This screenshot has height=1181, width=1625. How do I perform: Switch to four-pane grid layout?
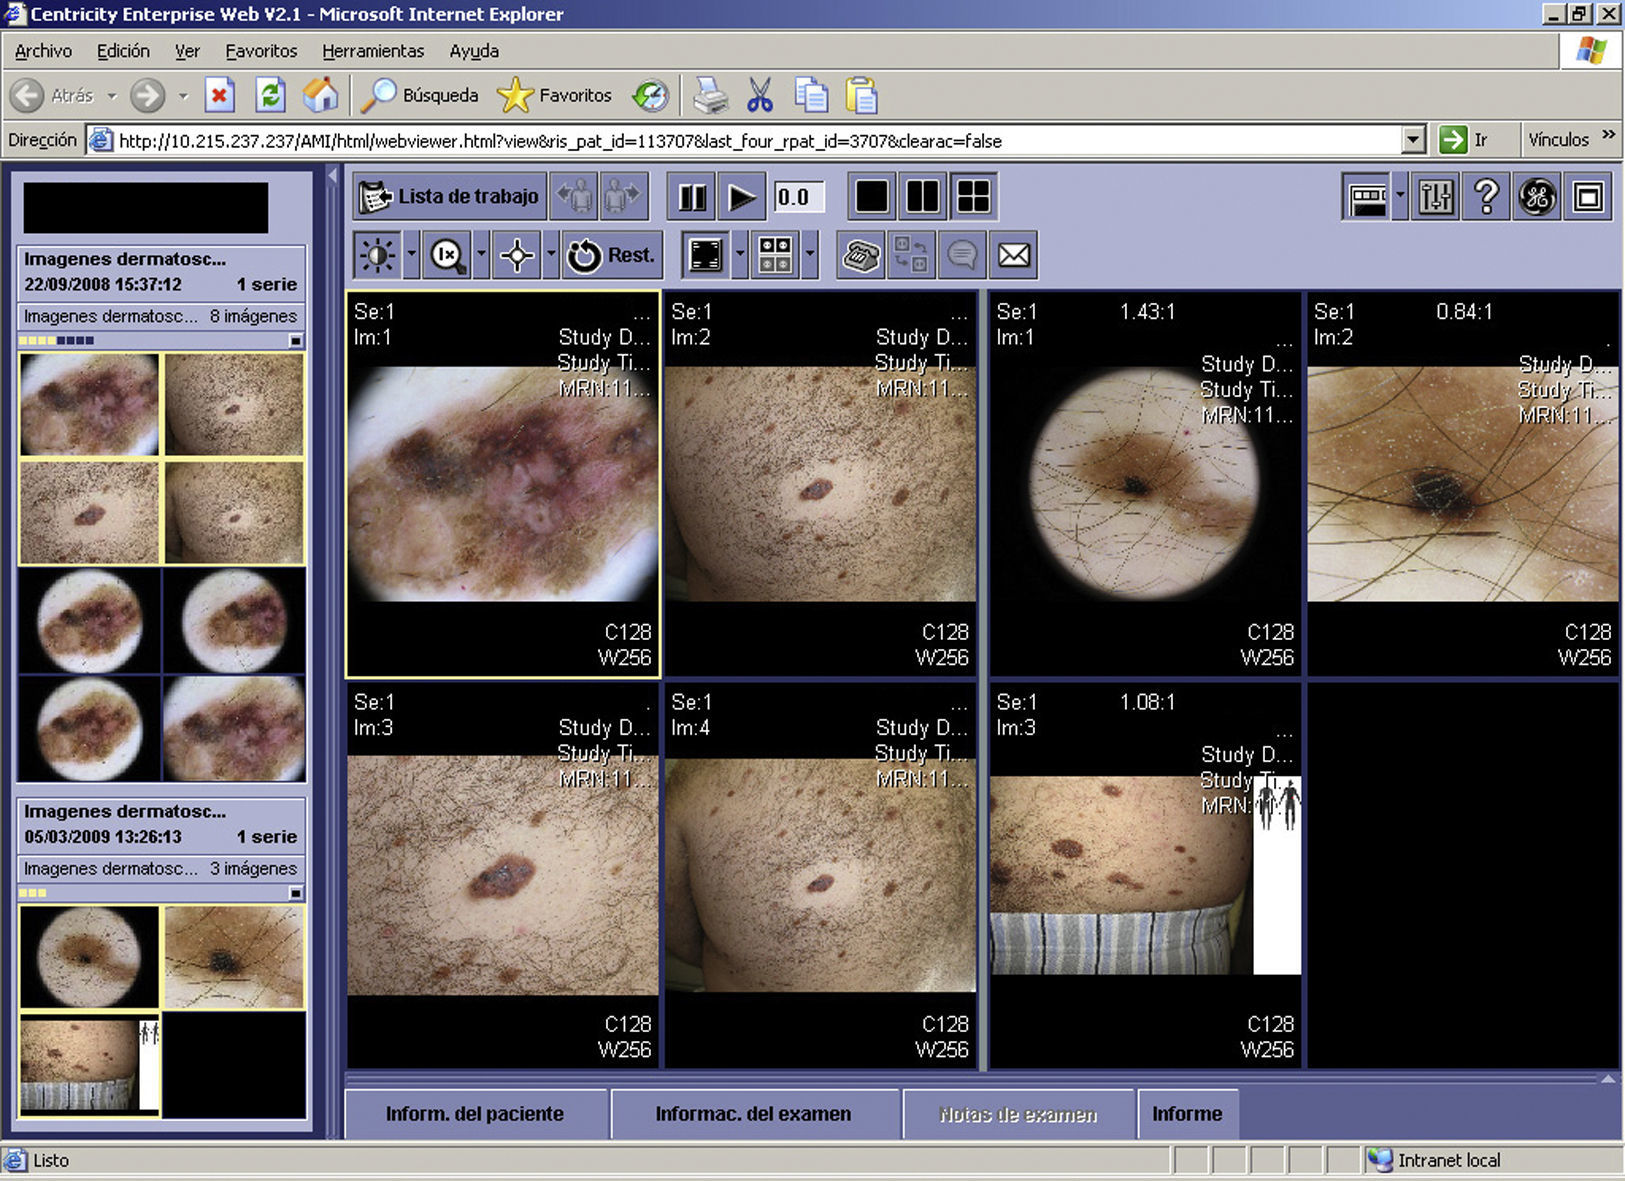pyautogui.click(x=973, y=197)
